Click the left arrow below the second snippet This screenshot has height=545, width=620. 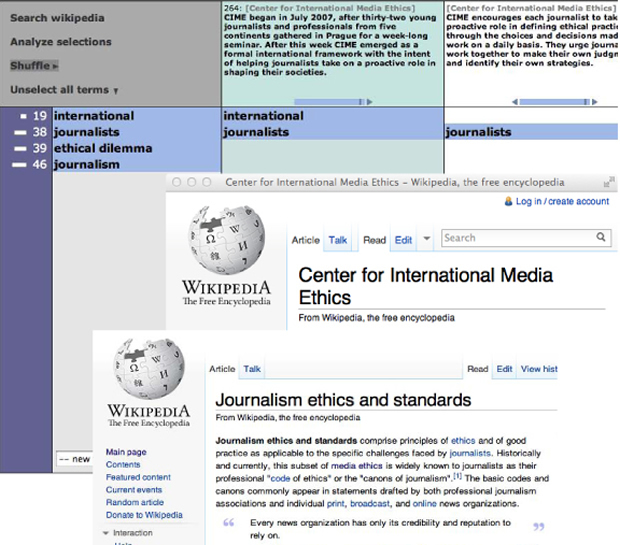[514, 102]
